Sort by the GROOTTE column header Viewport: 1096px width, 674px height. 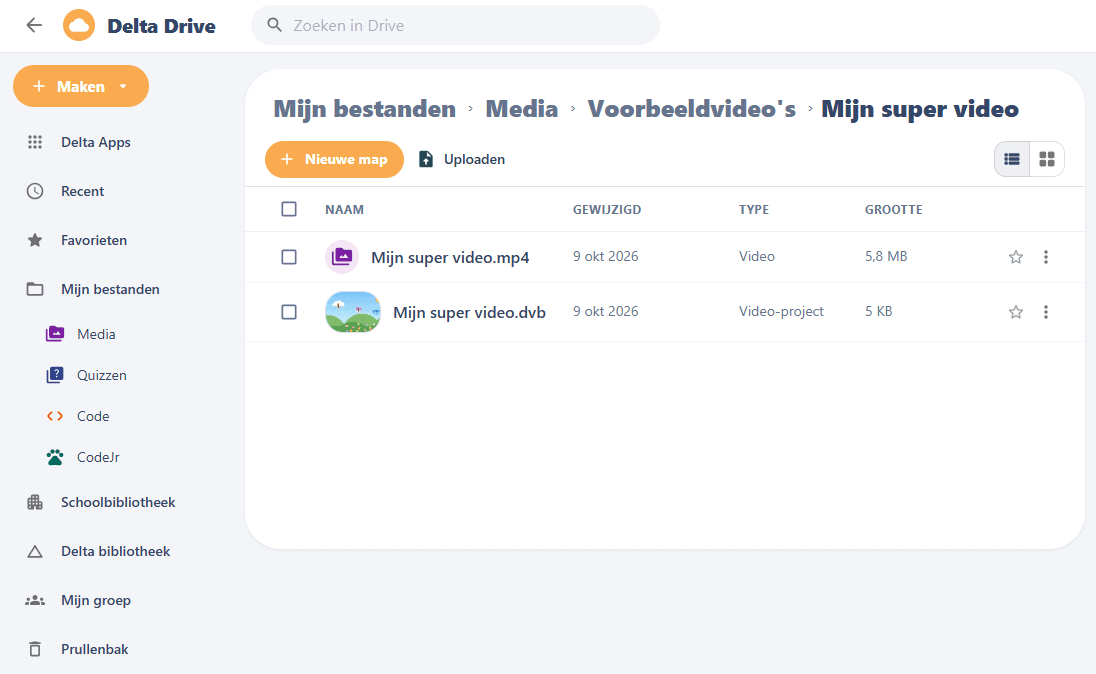893,209
